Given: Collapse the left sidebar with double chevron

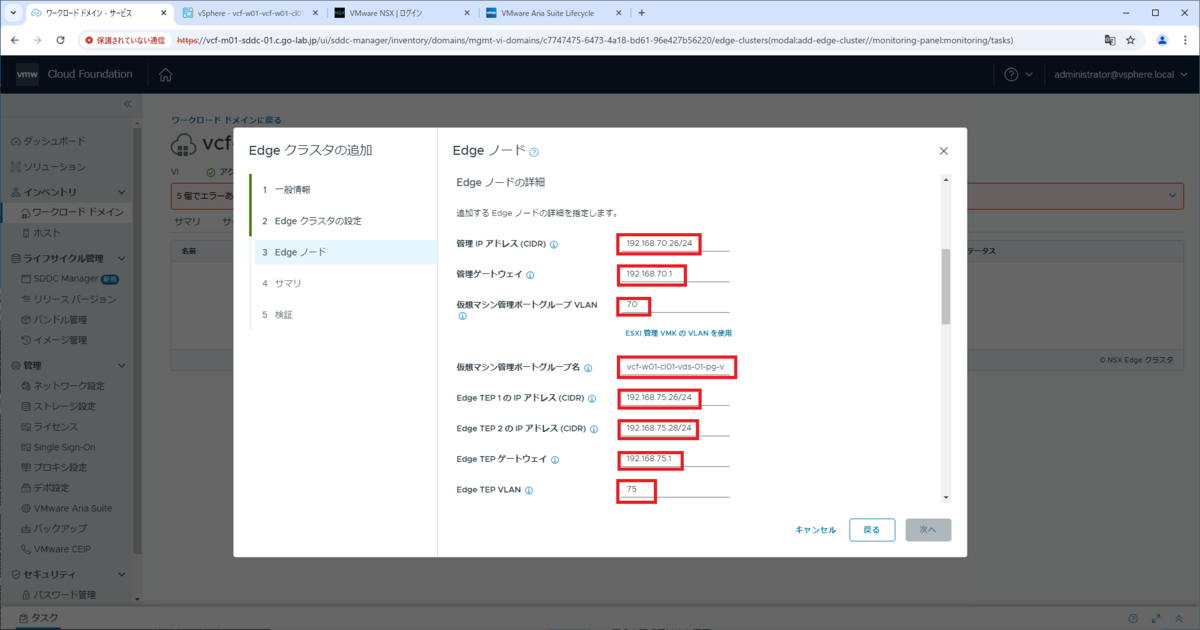Looking at the screenshot, I should click(127, 104).
